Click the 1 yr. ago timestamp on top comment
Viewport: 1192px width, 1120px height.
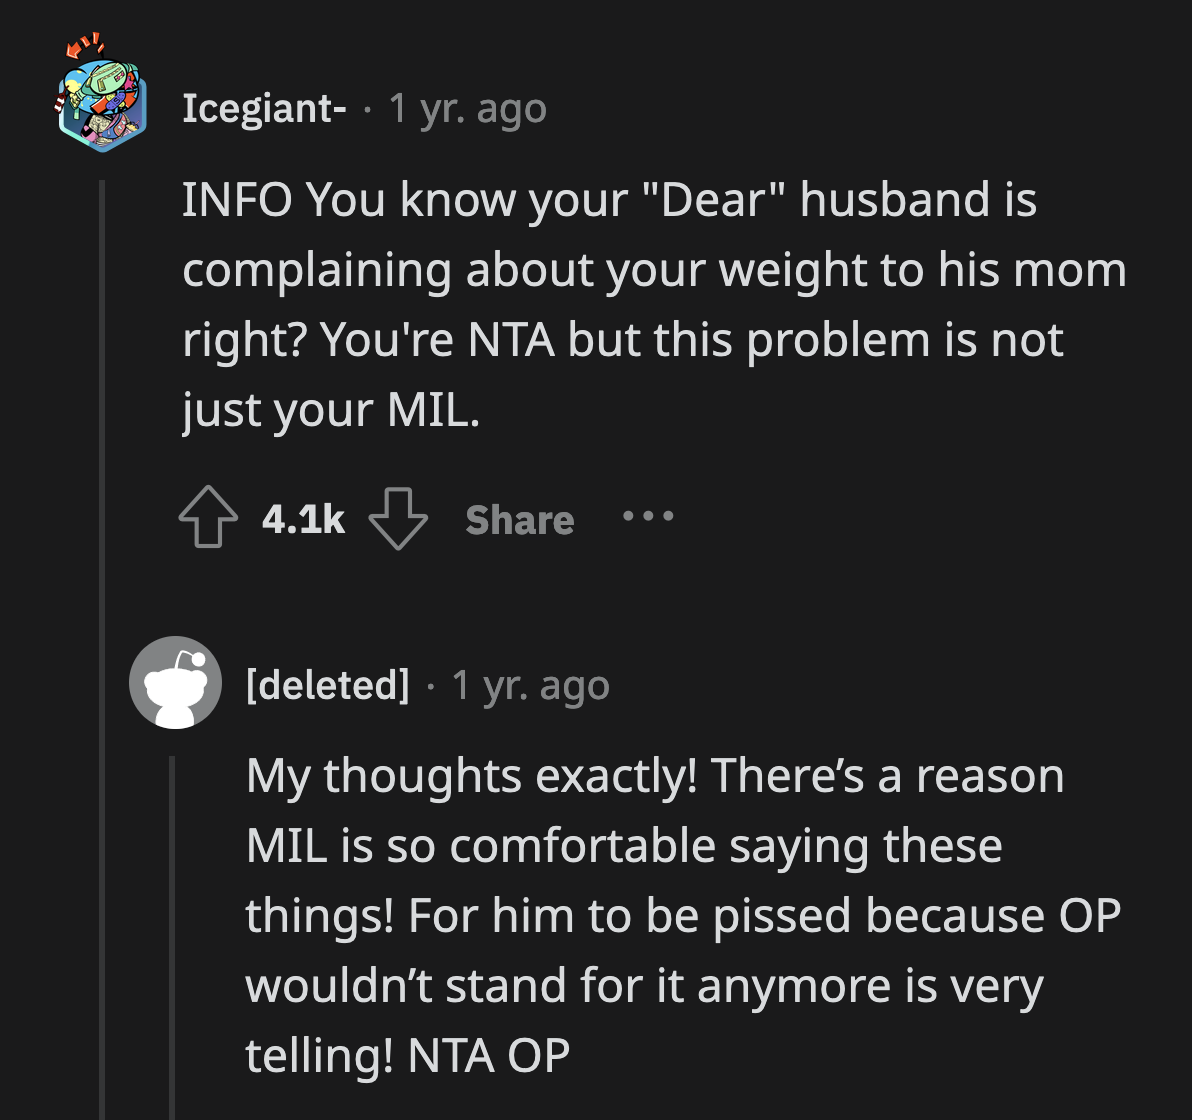pos(466,108)
